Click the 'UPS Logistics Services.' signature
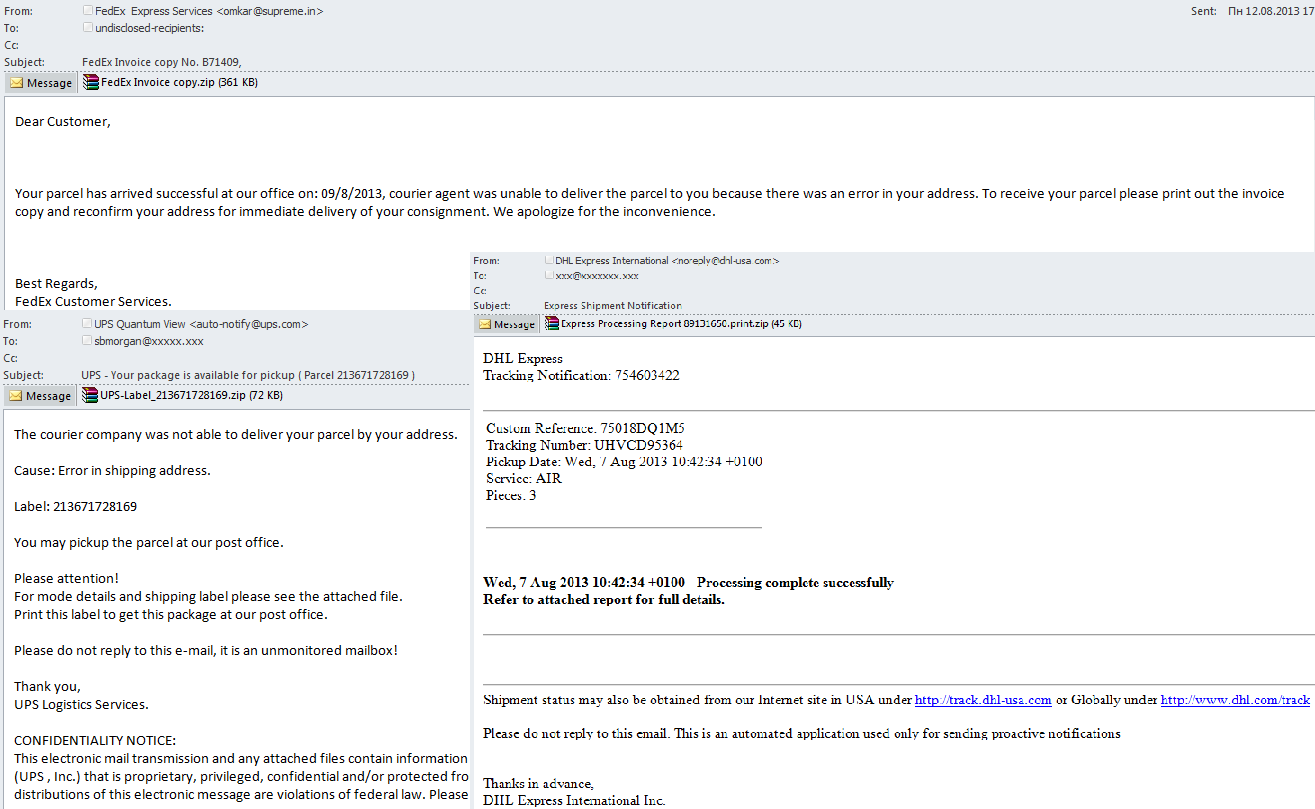Image resolution: width=1315 pixels, height=809 pixels. [x=81, y=705]
